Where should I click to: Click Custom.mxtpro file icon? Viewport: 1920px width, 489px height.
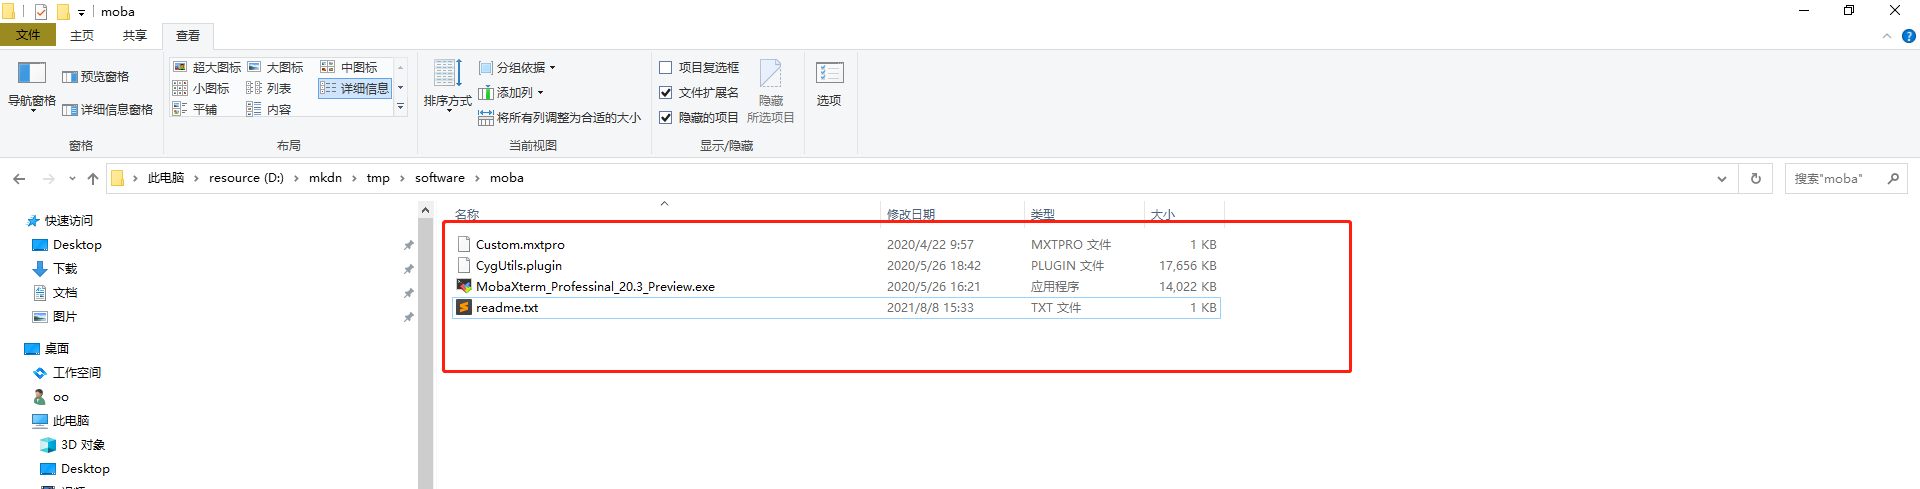(x=464, y=244)
